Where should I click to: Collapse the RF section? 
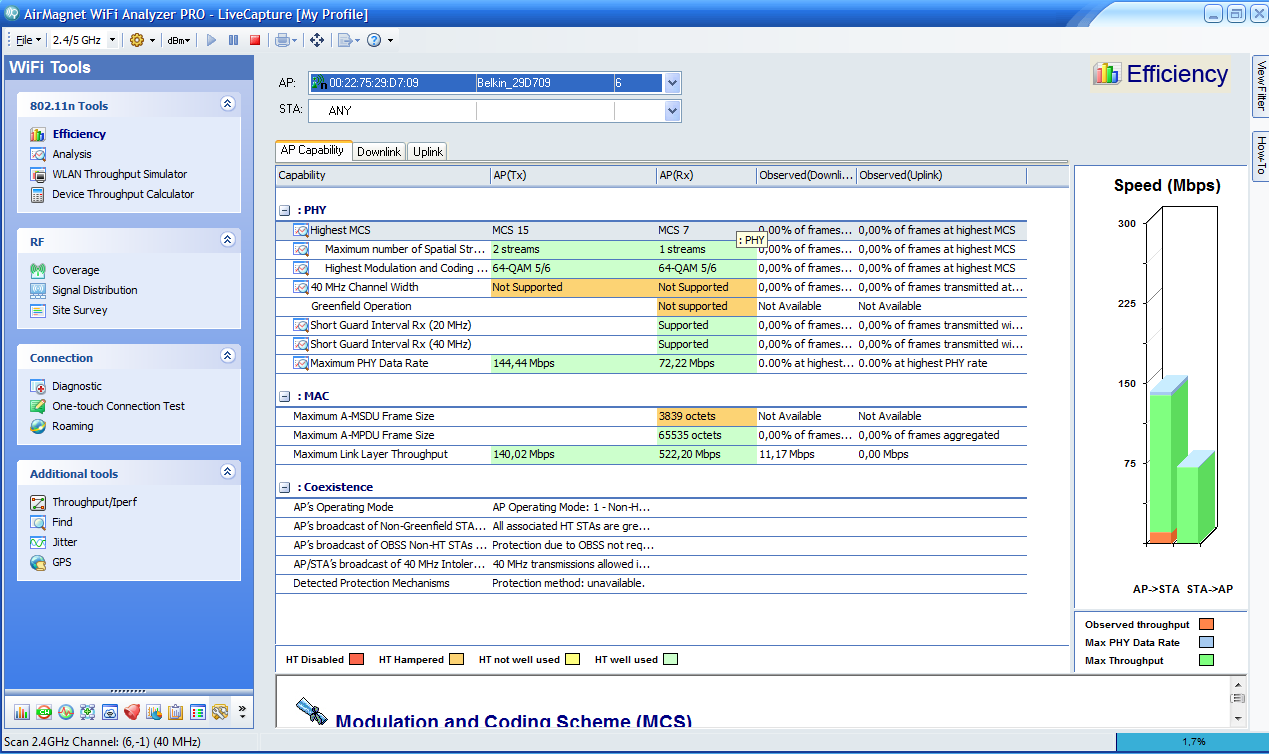(227, 240)
